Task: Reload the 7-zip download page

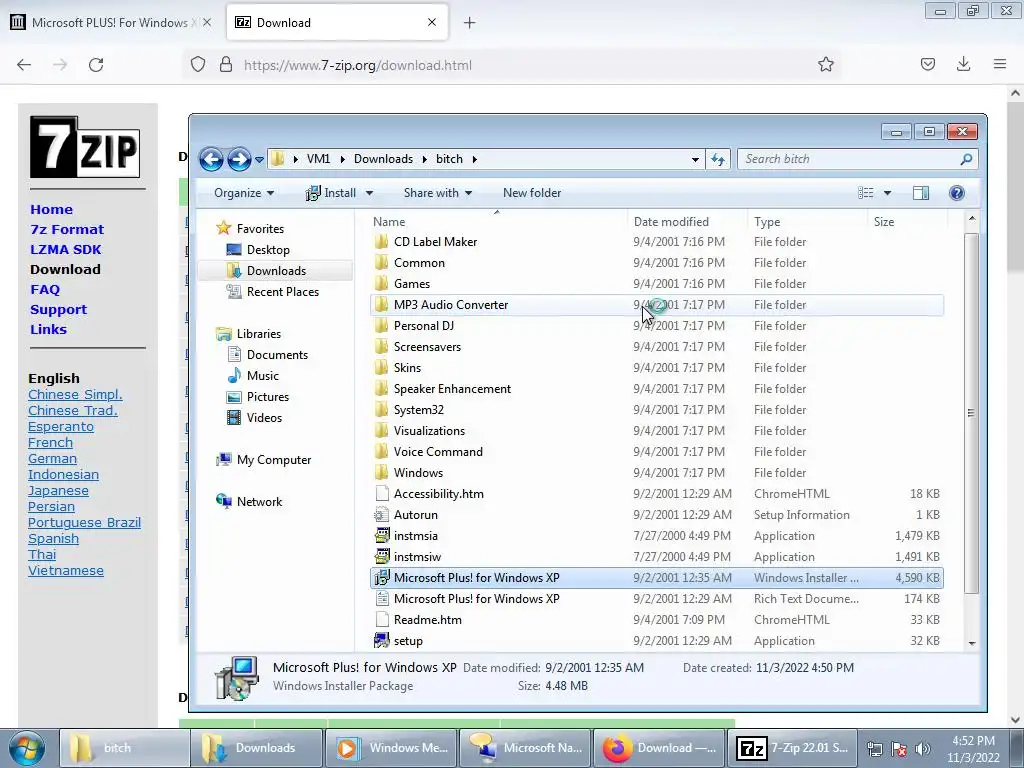Action: point(96,65)
